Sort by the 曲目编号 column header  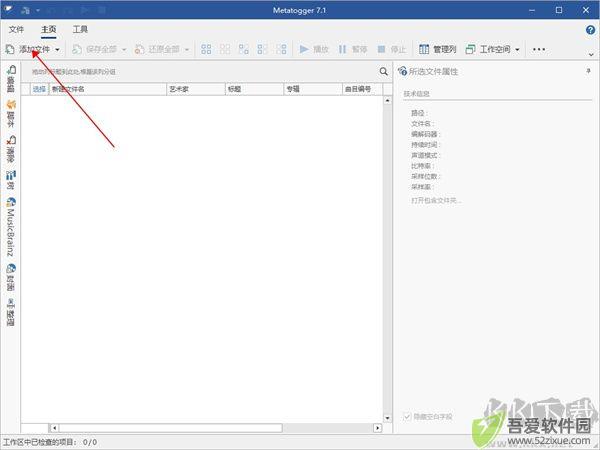click(x=362, y=89)
